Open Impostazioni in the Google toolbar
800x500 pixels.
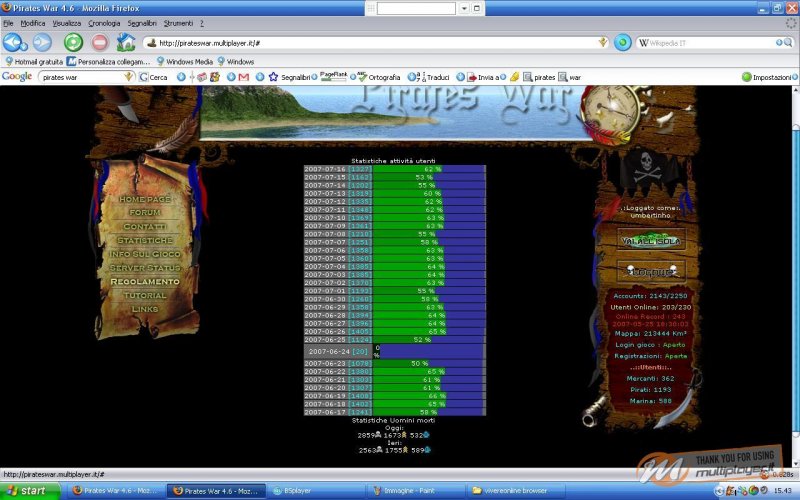[766, 77]
